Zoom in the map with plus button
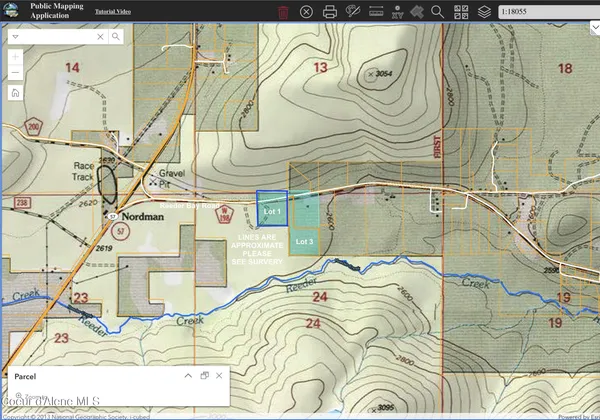This screenshot has width=600, height=420. [x=16, y=56]
